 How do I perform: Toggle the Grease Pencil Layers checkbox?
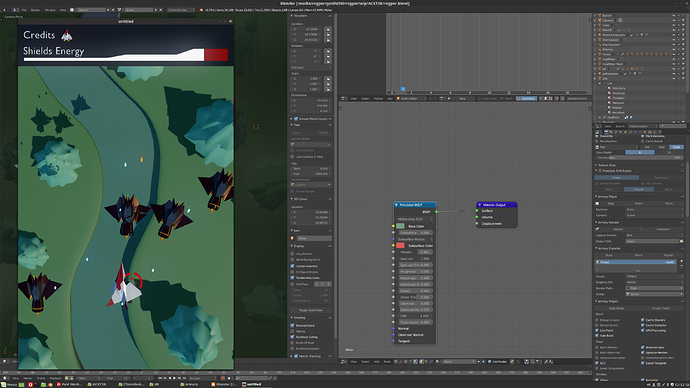click(296, 119)
